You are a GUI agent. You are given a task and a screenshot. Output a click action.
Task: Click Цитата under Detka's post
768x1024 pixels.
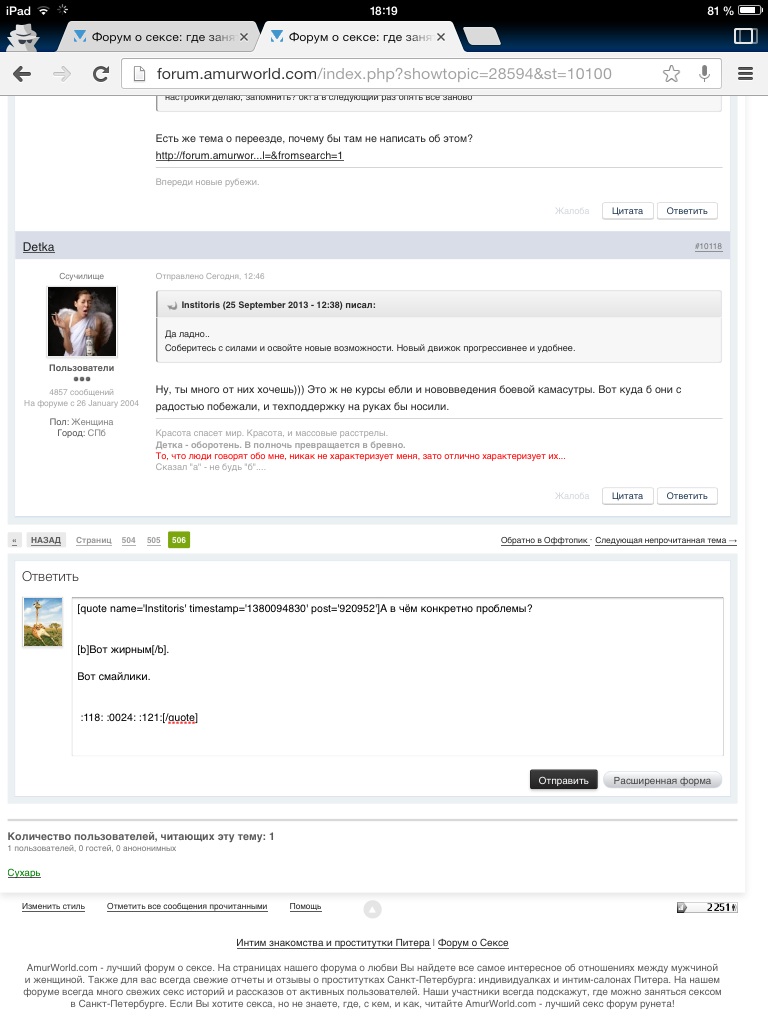pyautogui.click(x=627, y=496)
